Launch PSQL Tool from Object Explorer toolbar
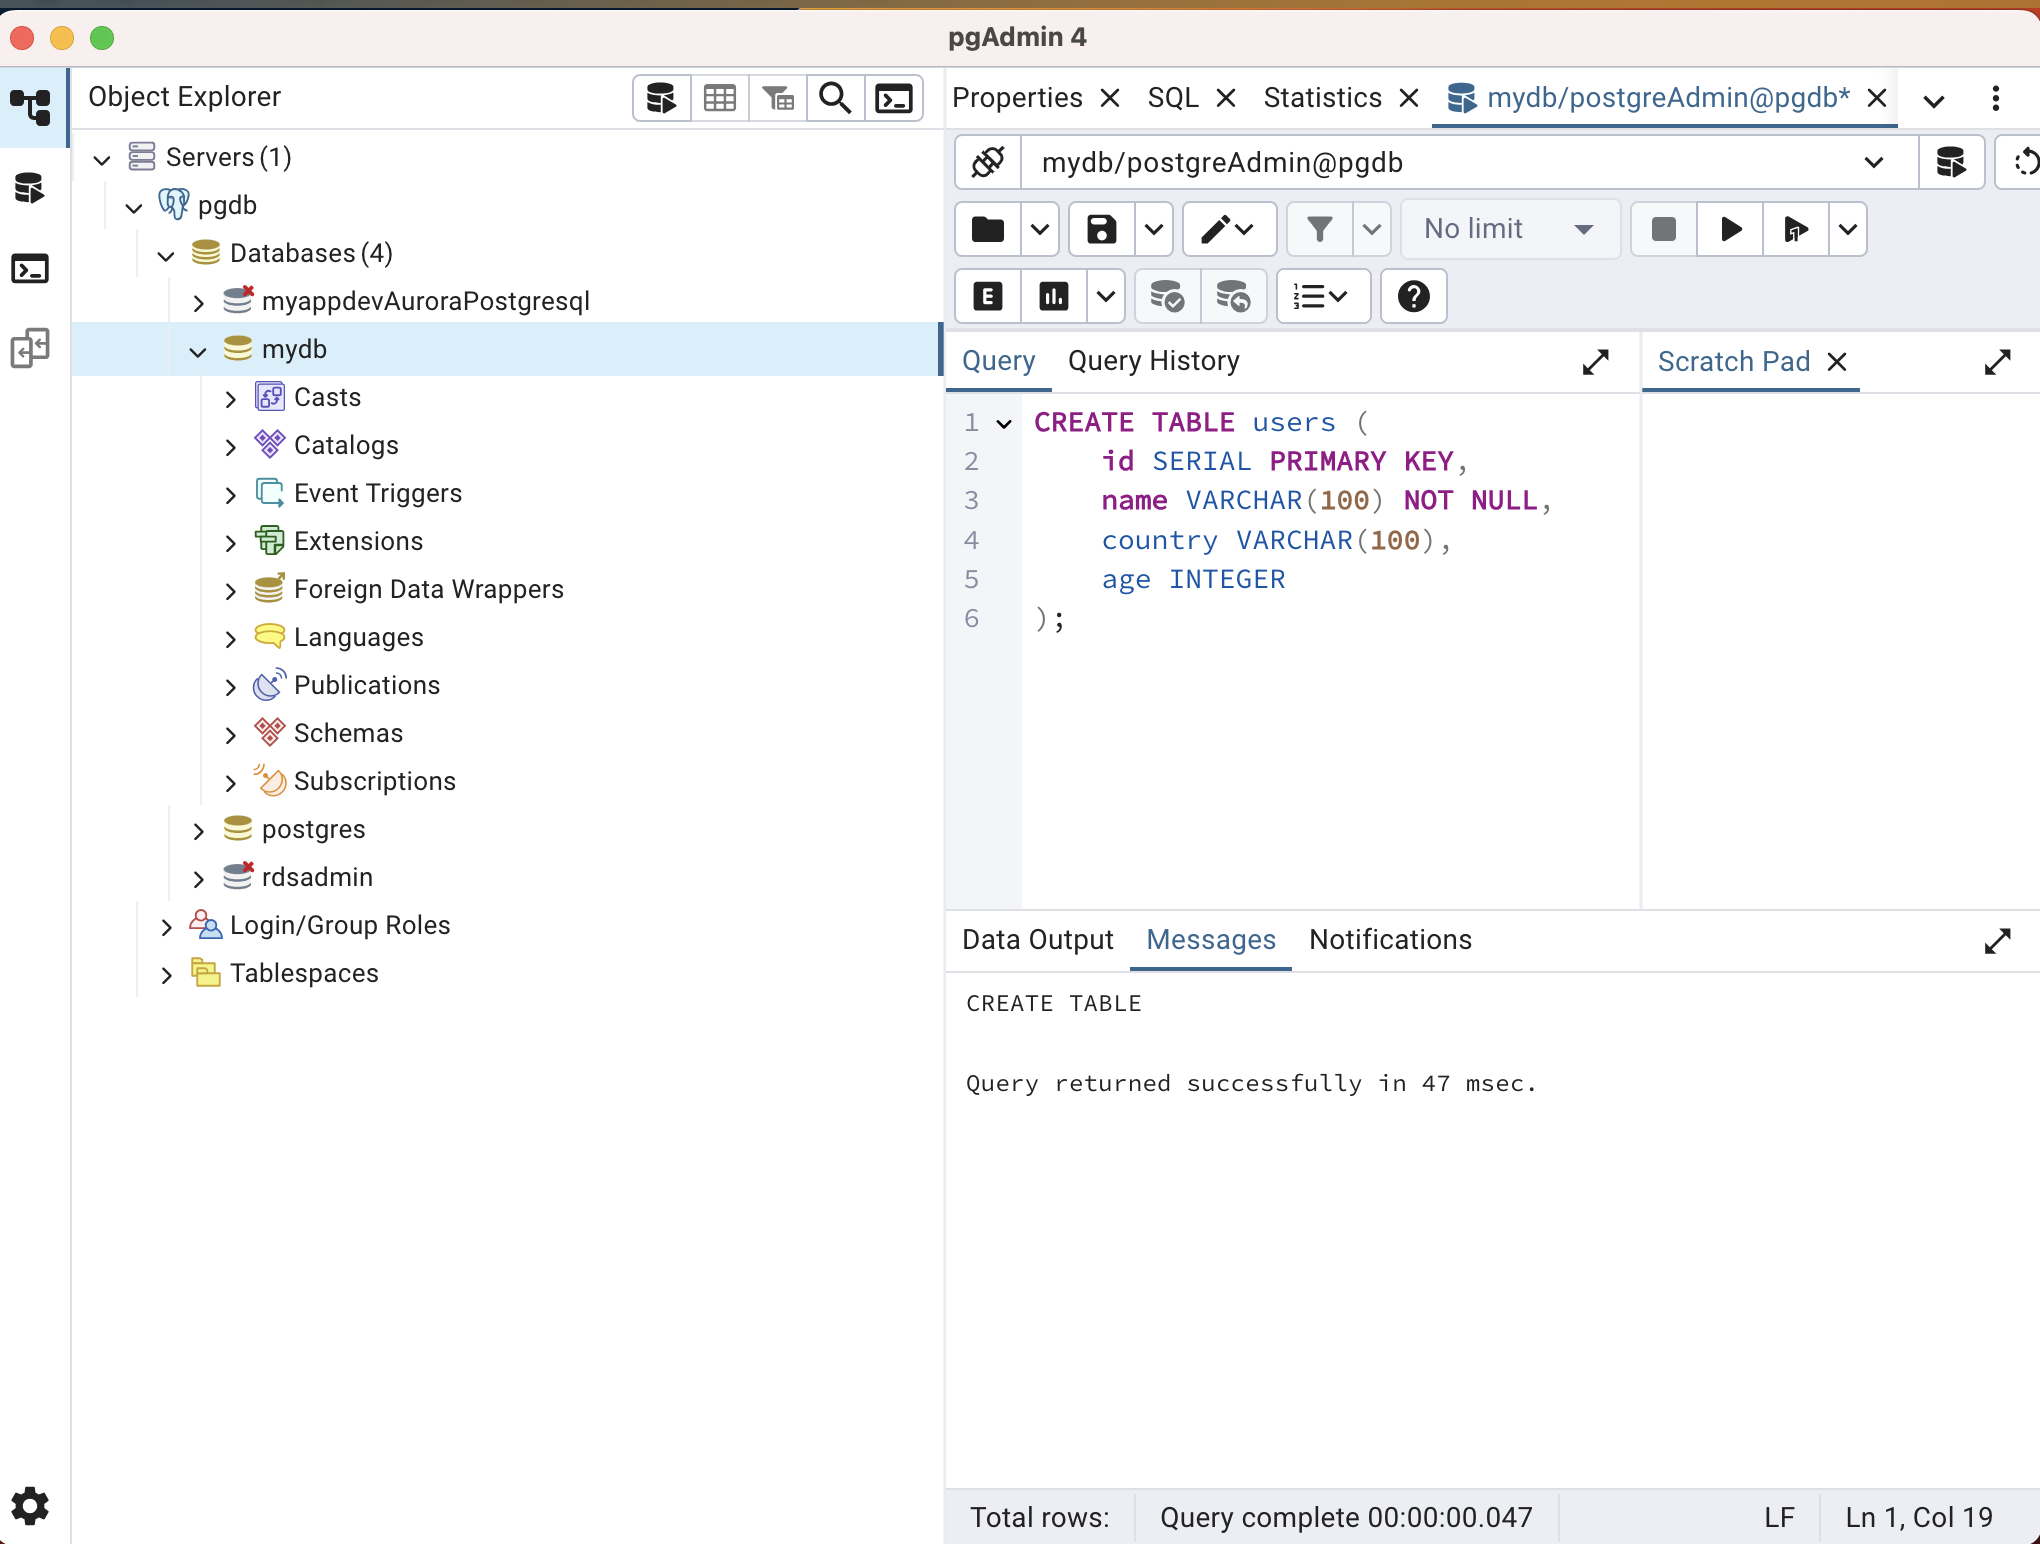This screenshot has width=2040, height=1544. tap(894, 98)
